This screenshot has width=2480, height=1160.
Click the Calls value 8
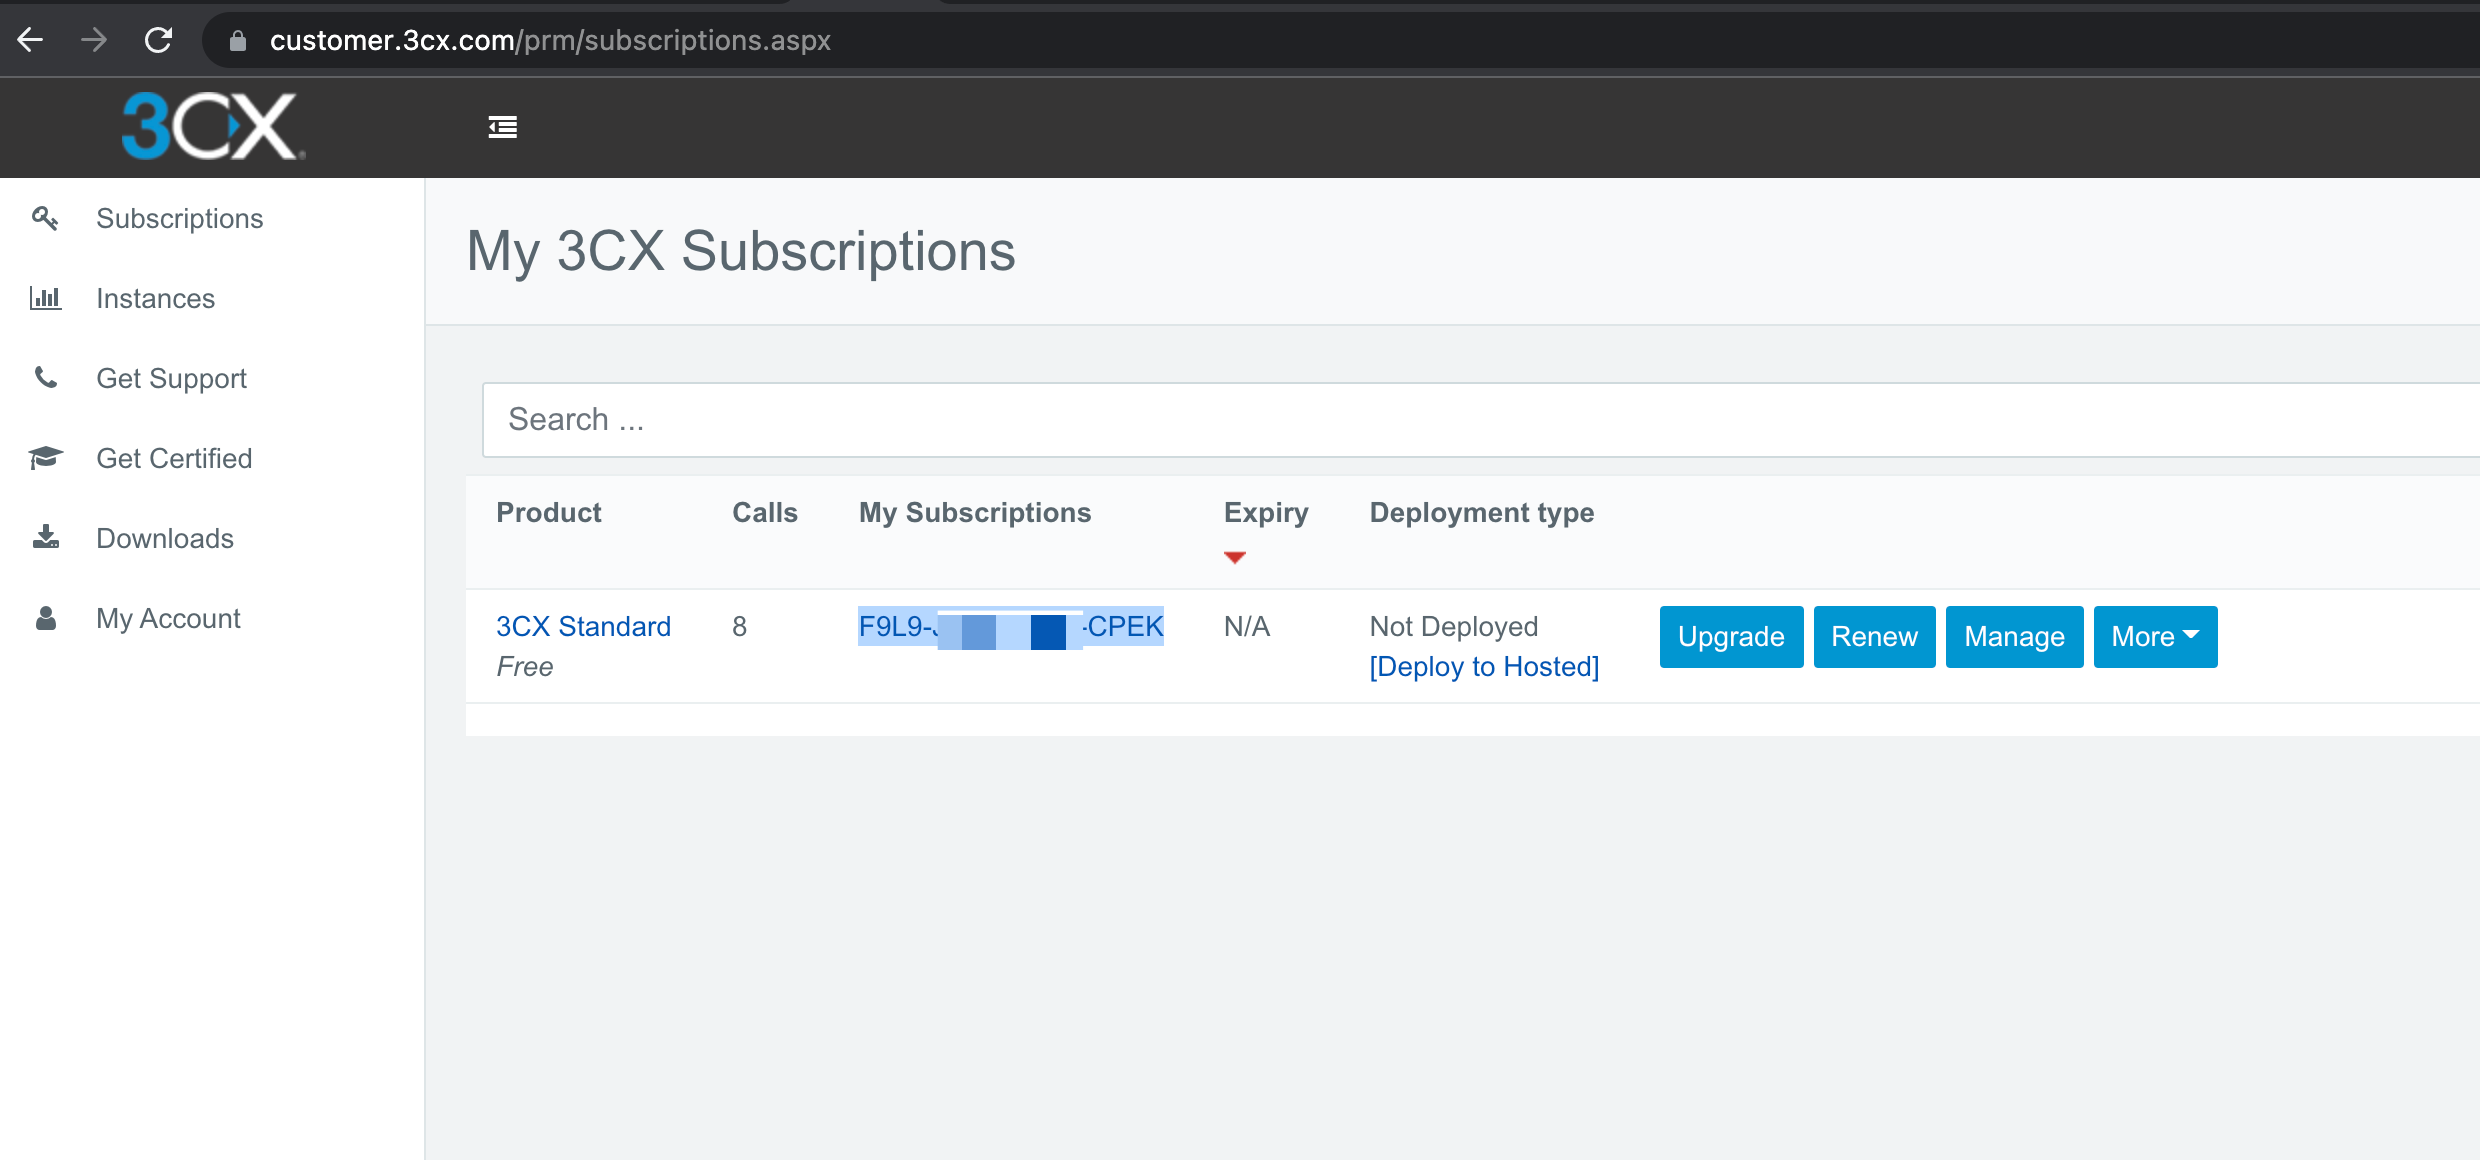pos(739,626)
